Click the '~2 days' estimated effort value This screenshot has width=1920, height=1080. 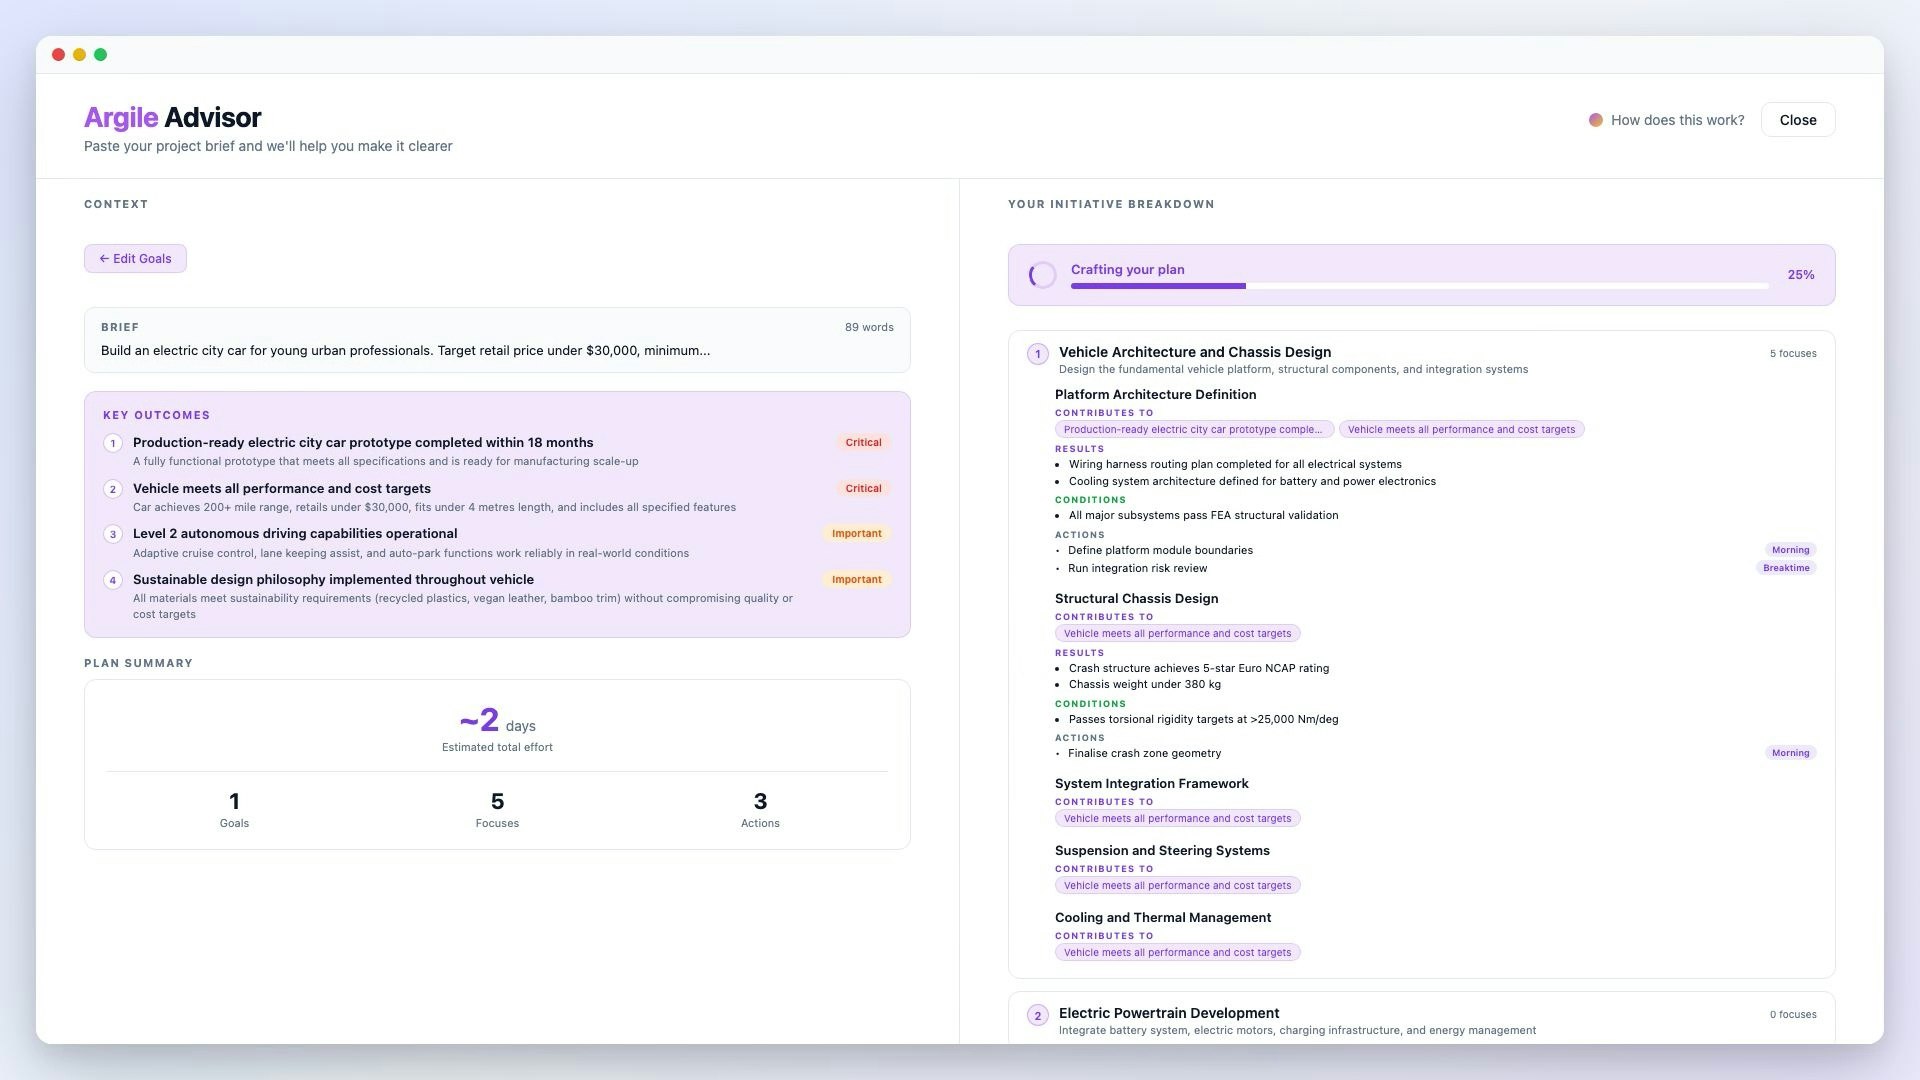[x=497, y=720]
